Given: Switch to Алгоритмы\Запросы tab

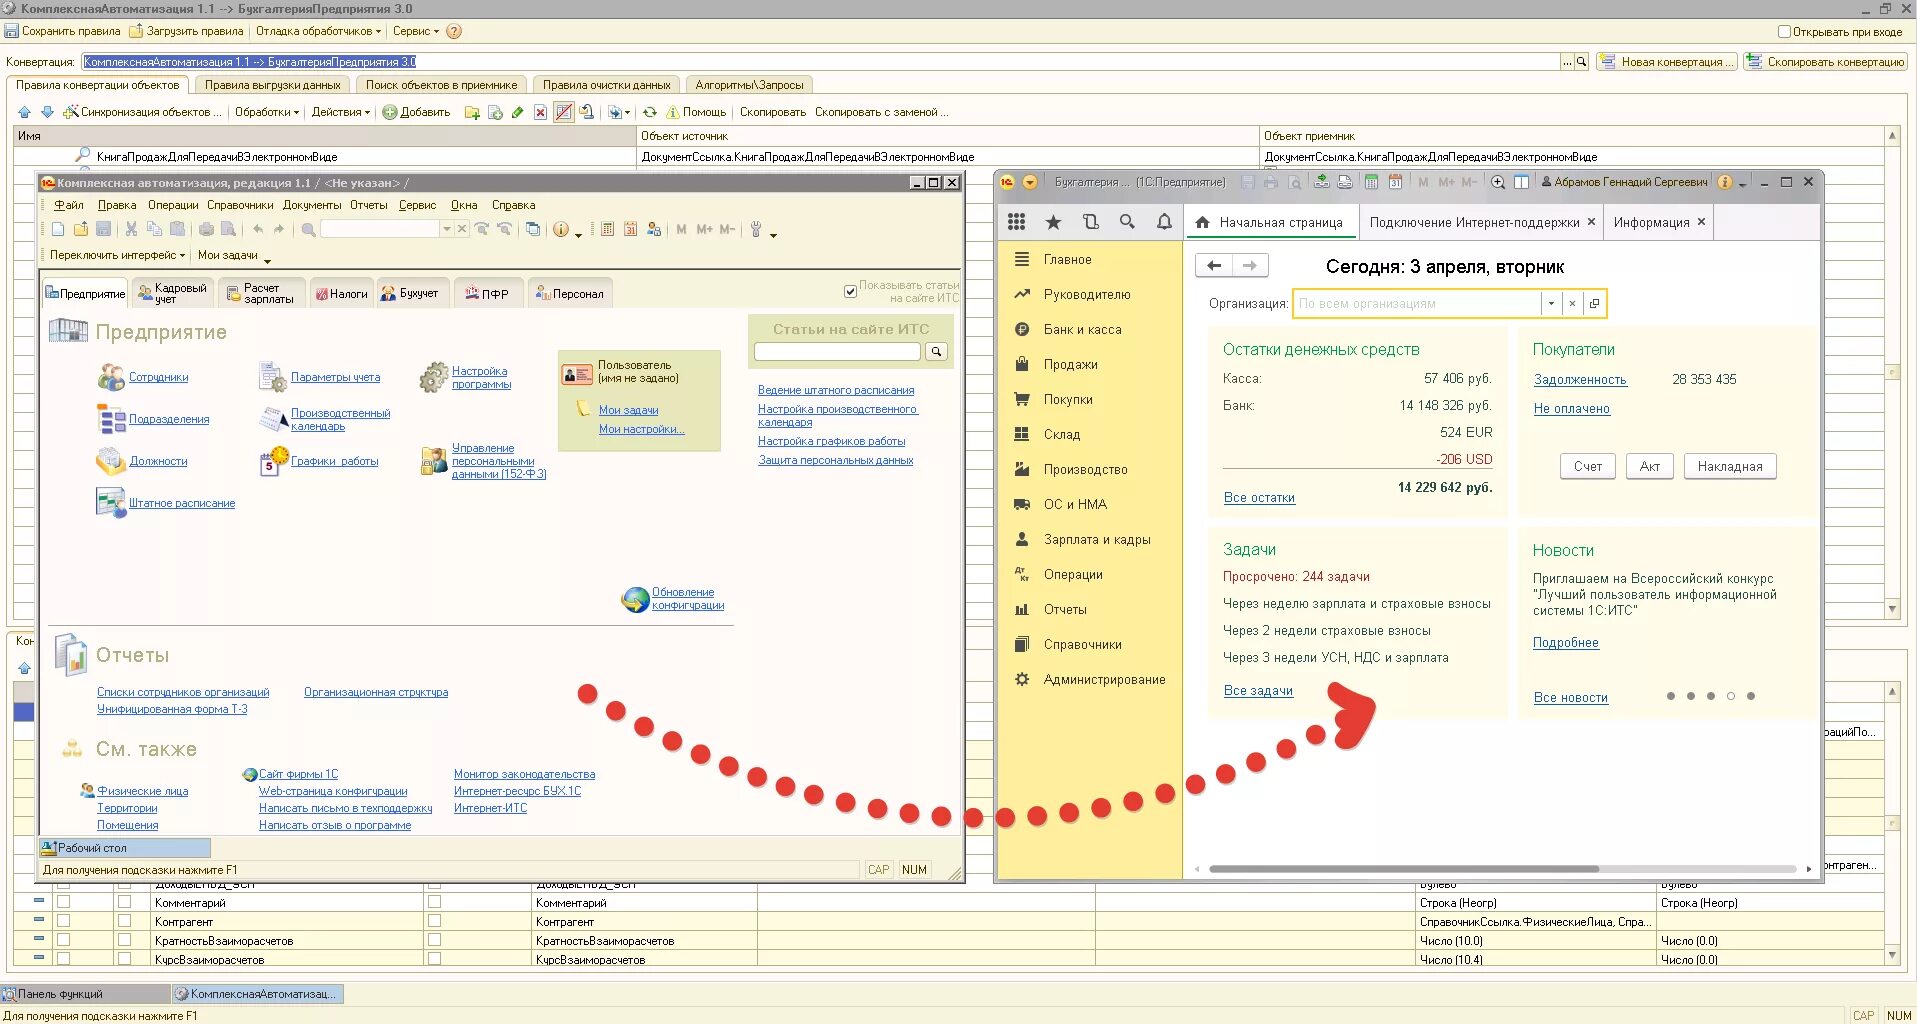Looking at the screenshot, I should (x=749, y=85).
